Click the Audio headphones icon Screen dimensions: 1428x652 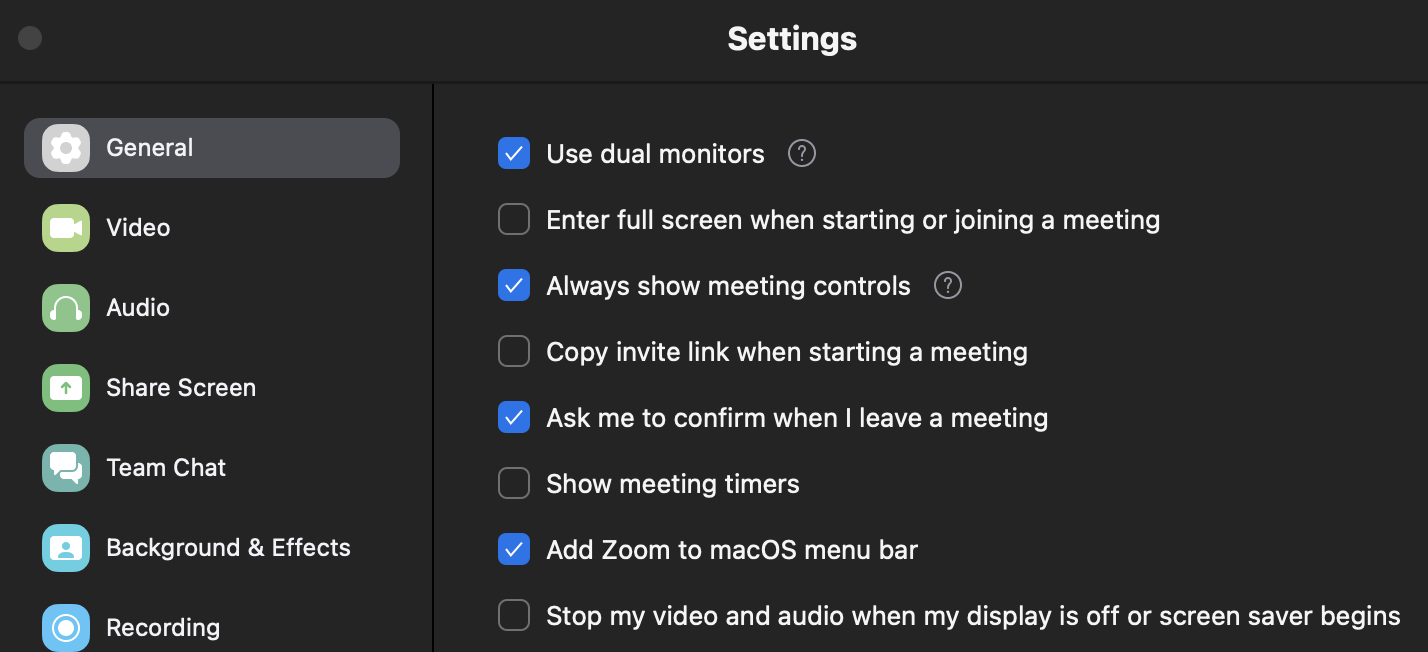point(65,307)
